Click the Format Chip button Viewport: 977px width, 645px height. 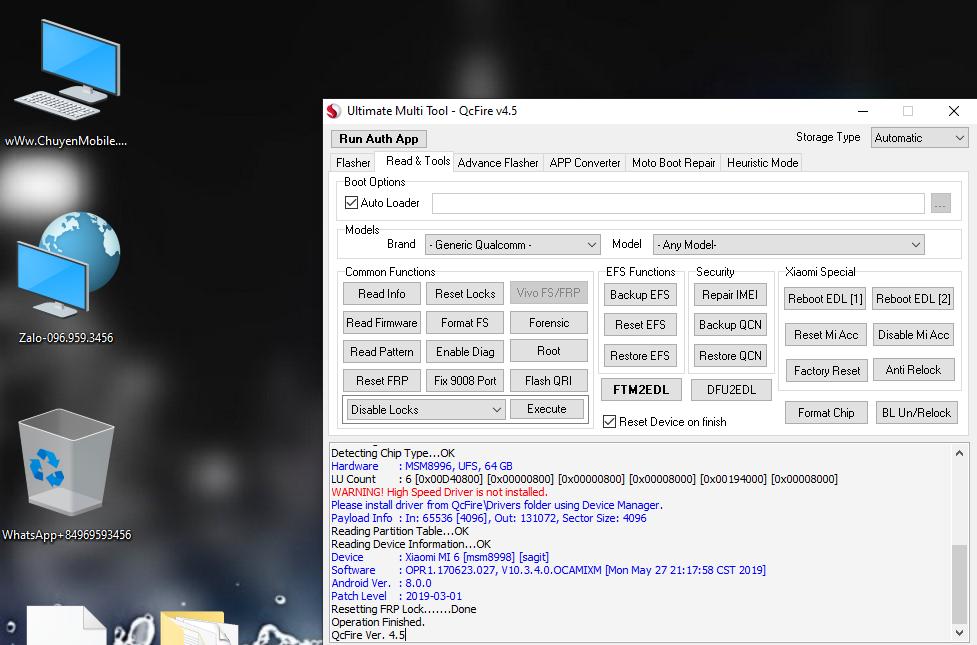[826, 413]
